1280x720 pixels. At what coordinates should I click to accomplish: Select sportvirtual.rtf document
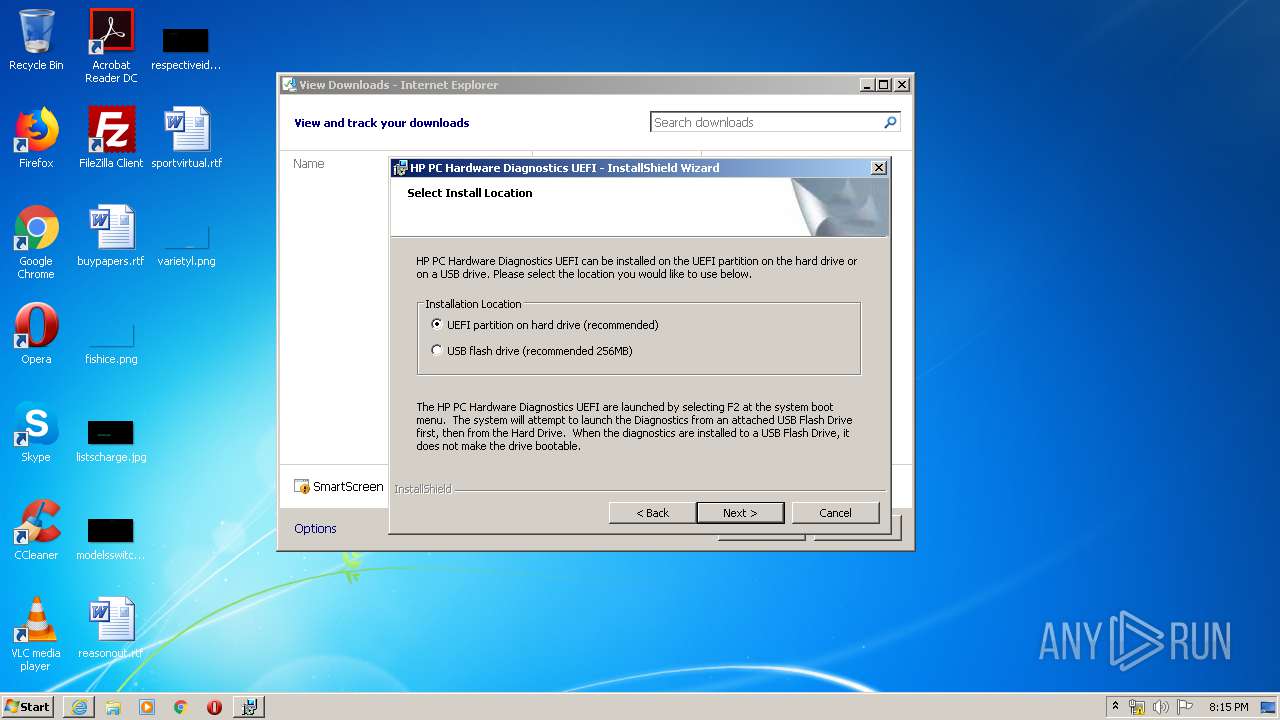click(186, 138)
